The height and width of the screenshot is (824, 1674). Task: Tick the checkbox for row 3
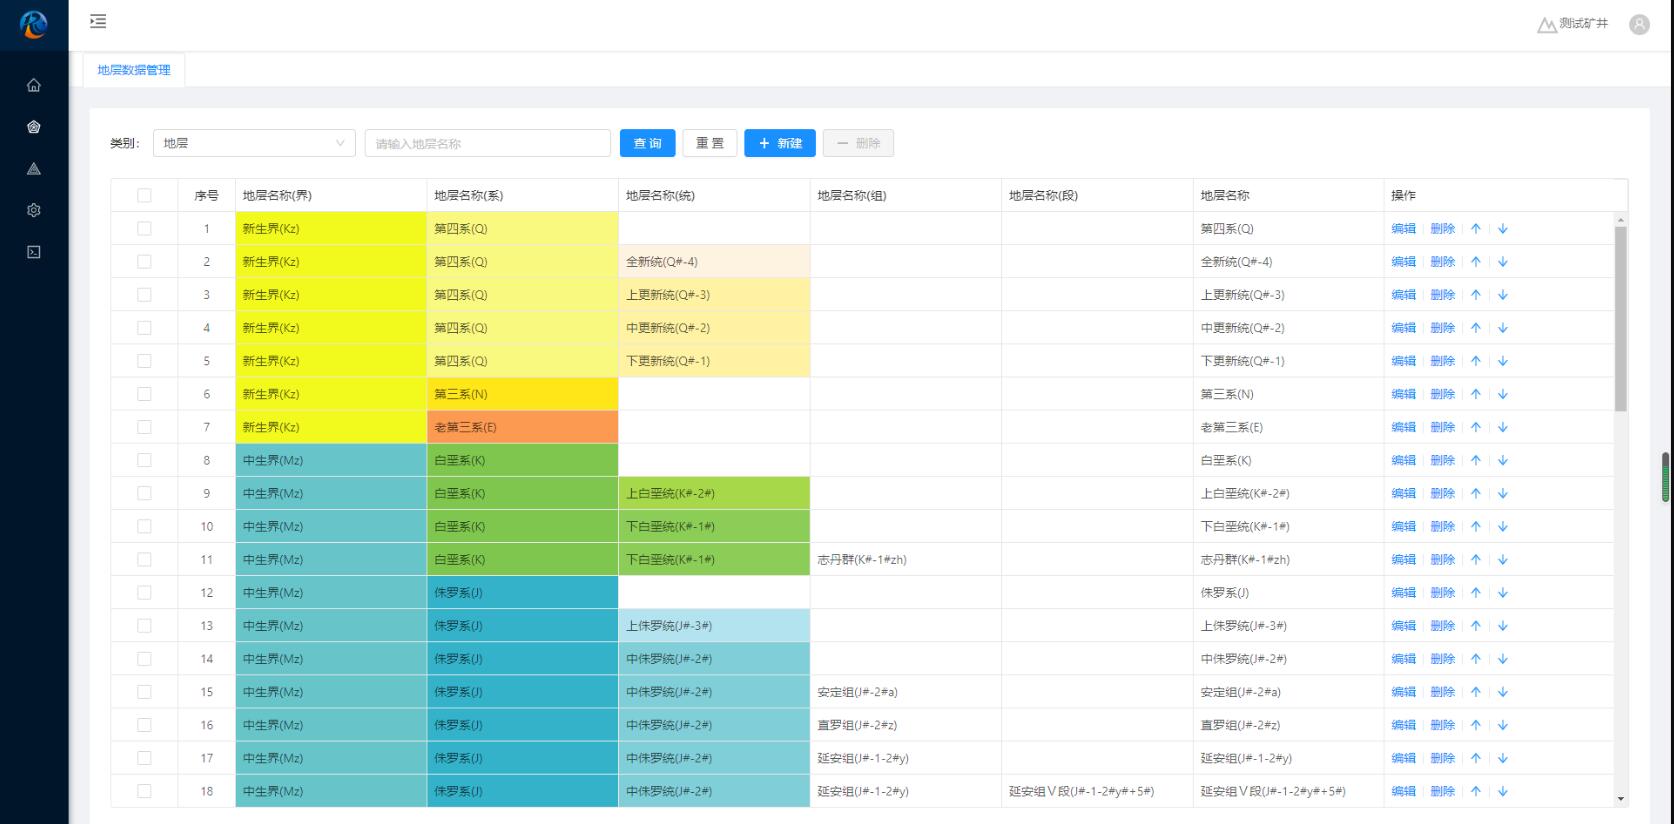pos(144,295)
